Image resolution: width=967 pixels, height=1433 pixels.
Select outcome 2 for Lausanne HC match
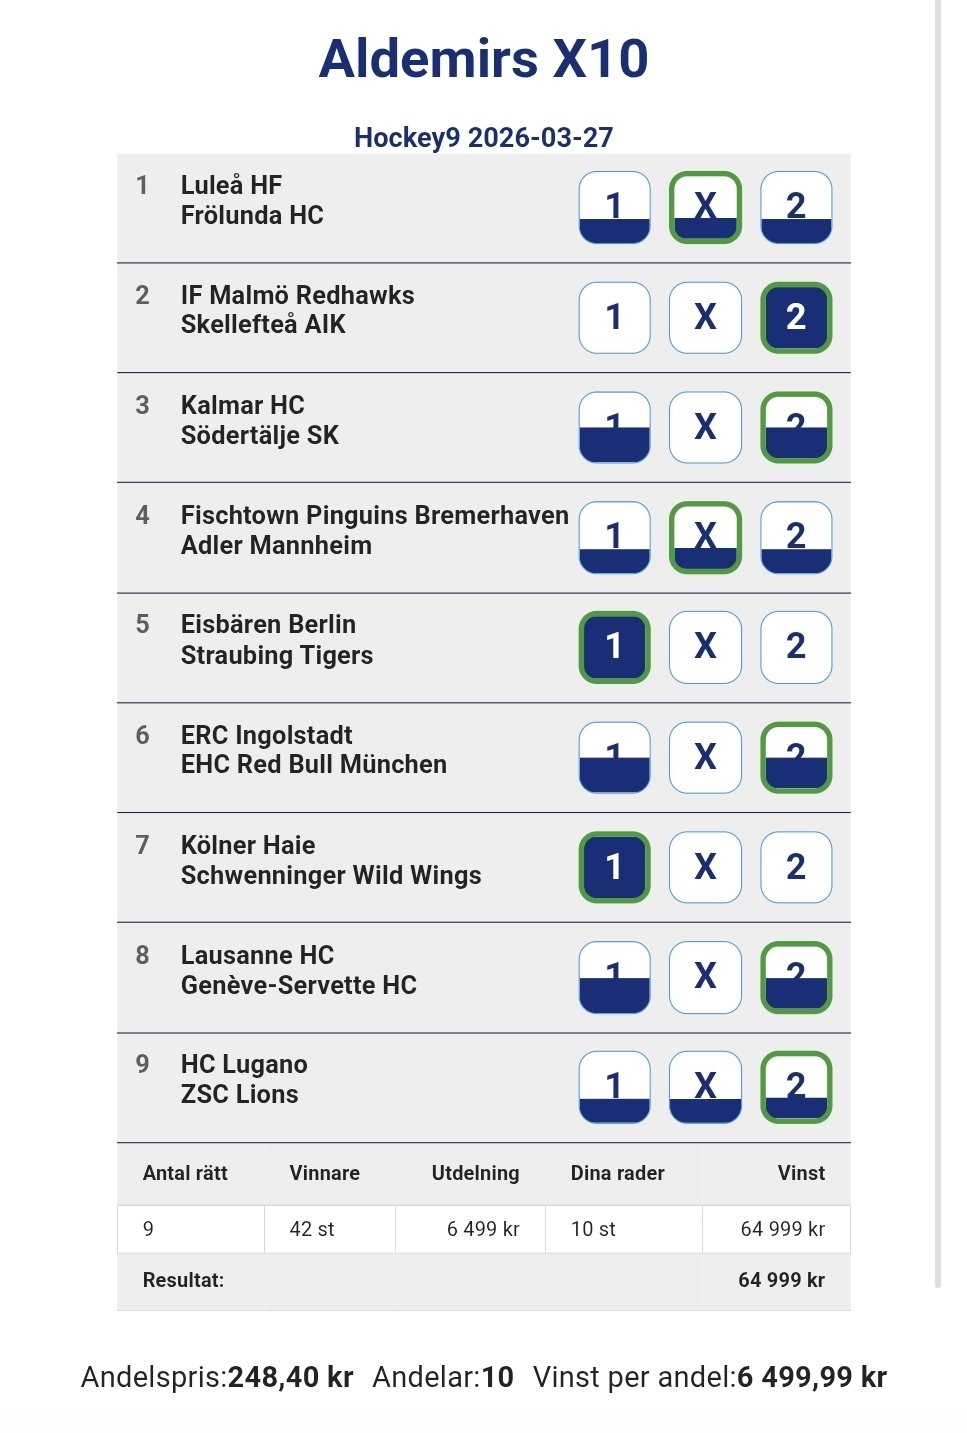(796, 977)
